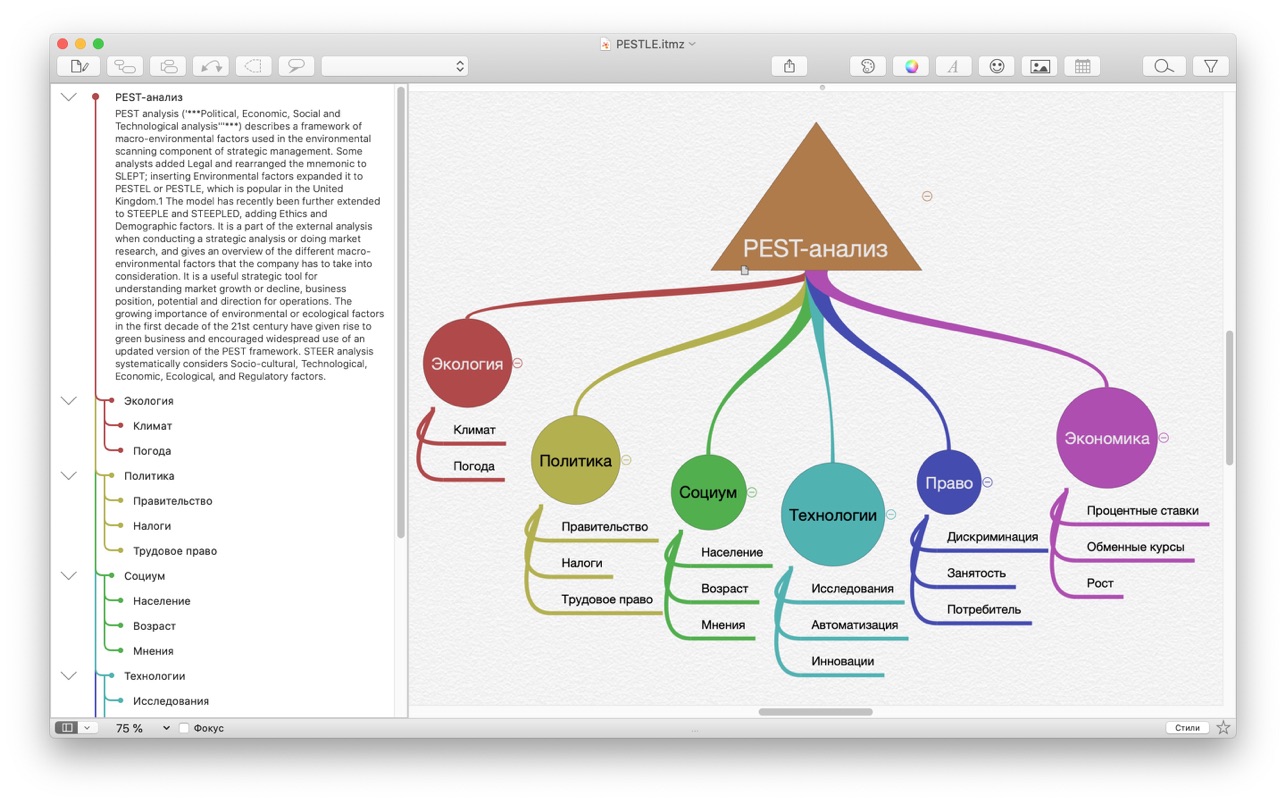This screenshot has height=804, width=1286.
Task: Open the emoji icon picker
Action: 997,66
